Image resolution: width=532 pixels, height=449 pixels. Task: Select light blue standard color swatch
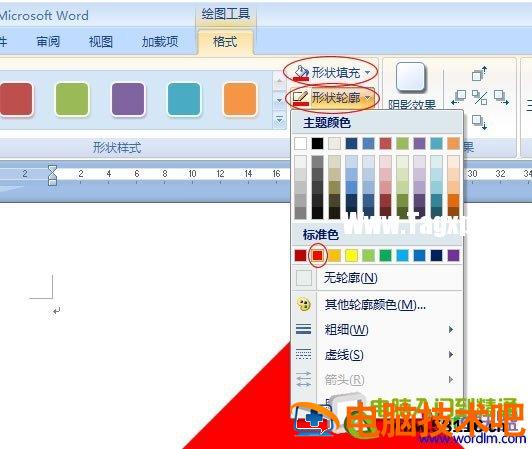coord(402,255)
